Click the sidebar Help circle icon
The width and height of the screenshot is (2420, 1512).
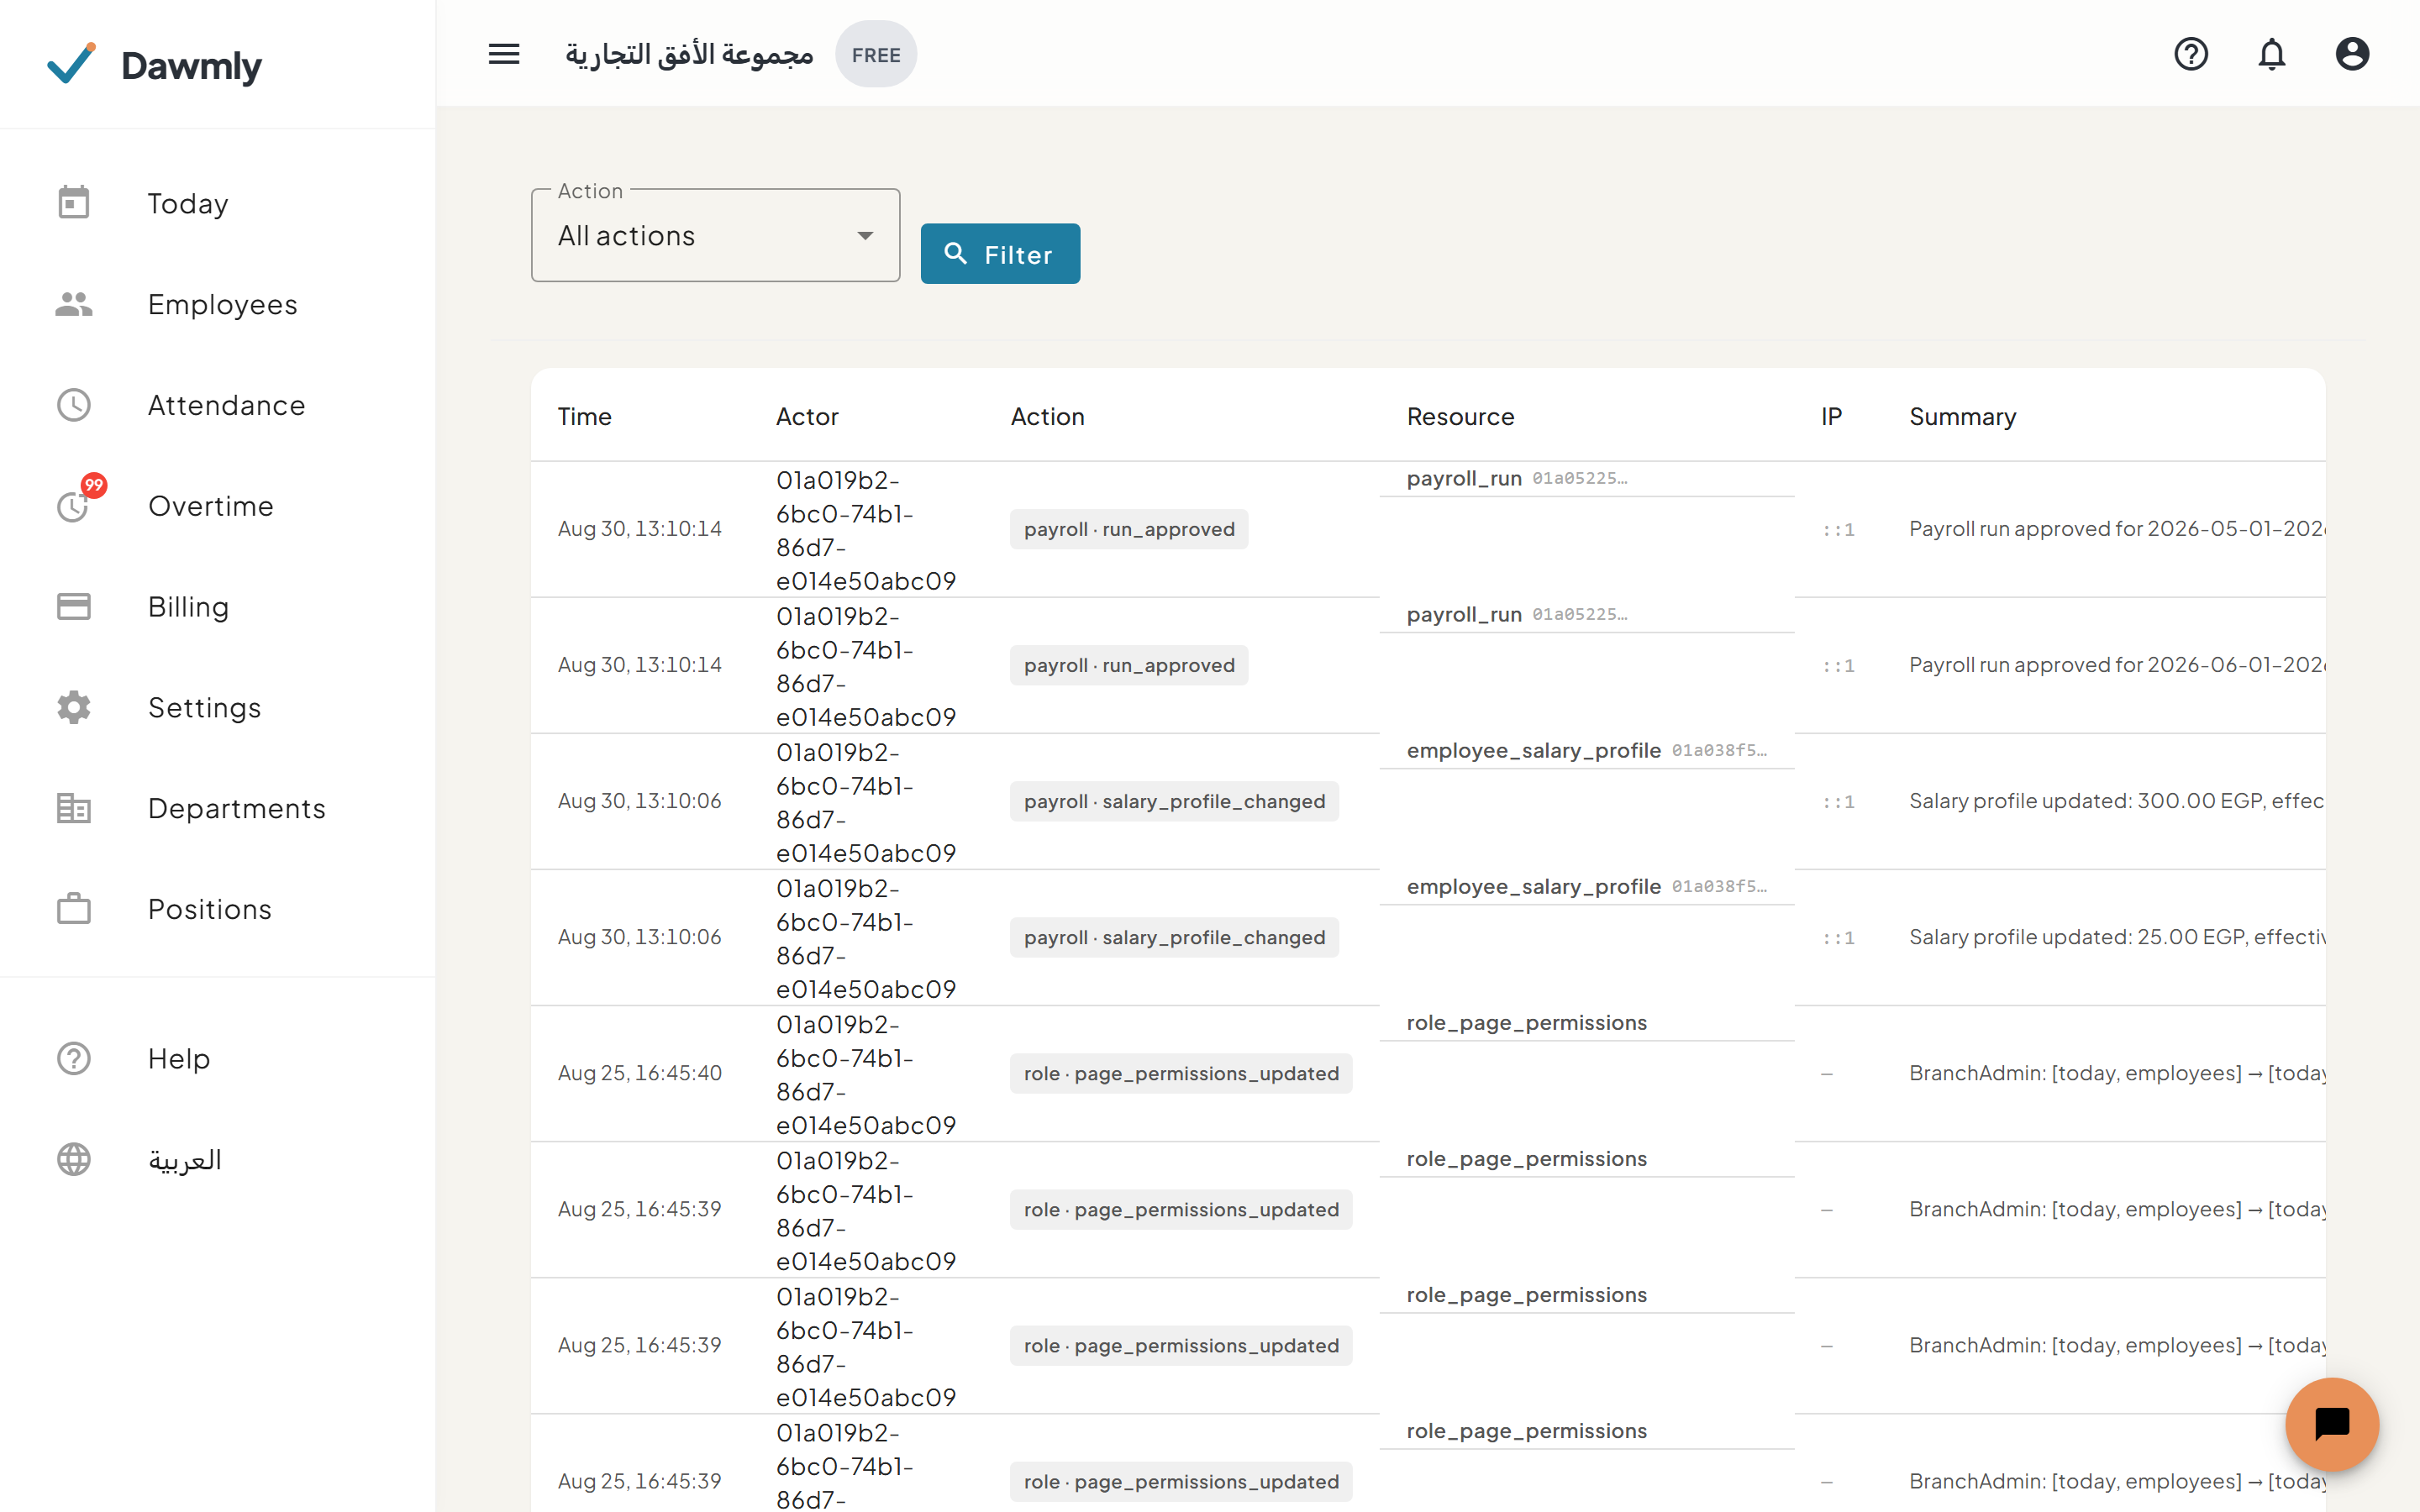click(x=74, y=1059)
